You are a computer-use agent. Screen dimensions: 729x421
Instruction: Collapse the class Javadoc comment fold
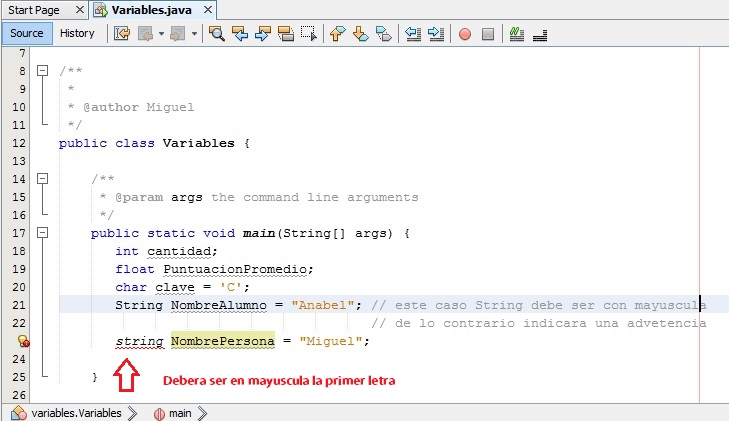point(42,71)
